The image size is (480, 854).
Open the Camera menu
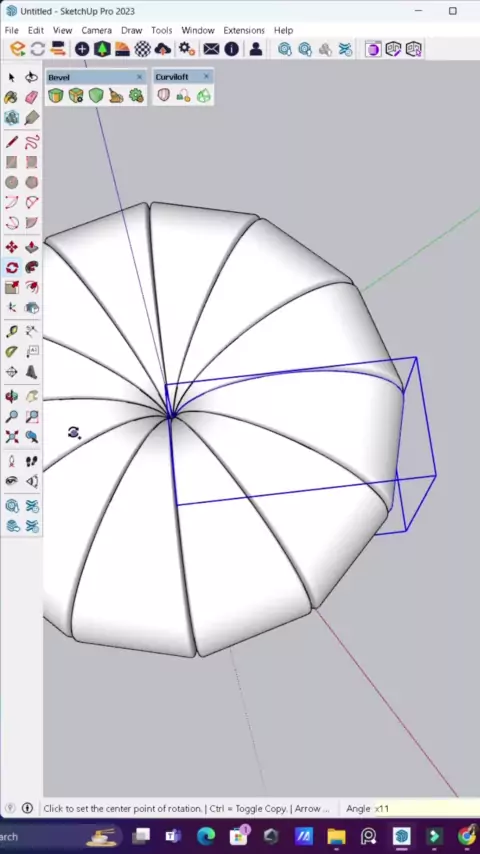click(96, 30)
